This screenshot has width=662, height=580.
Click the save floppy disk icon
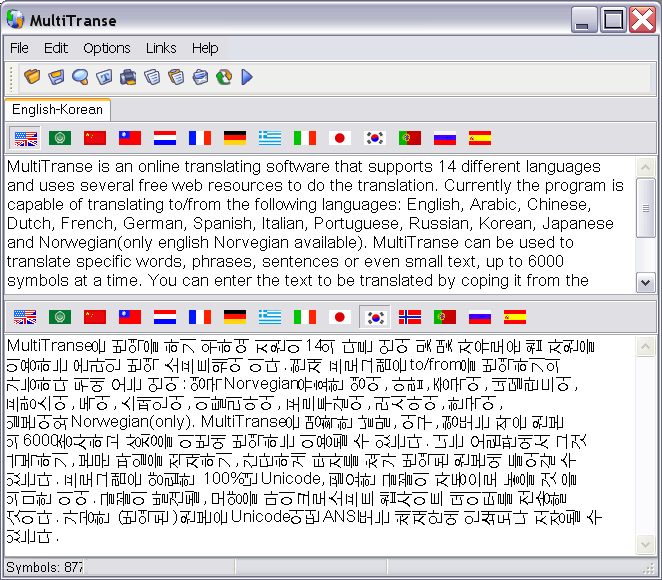[x=56, y=77]
